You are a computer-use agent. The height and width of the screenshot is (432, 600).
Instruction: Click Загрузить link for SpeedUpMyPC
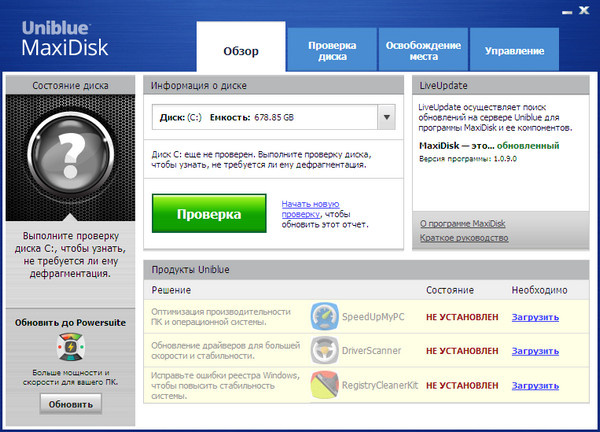coord(535,318)
